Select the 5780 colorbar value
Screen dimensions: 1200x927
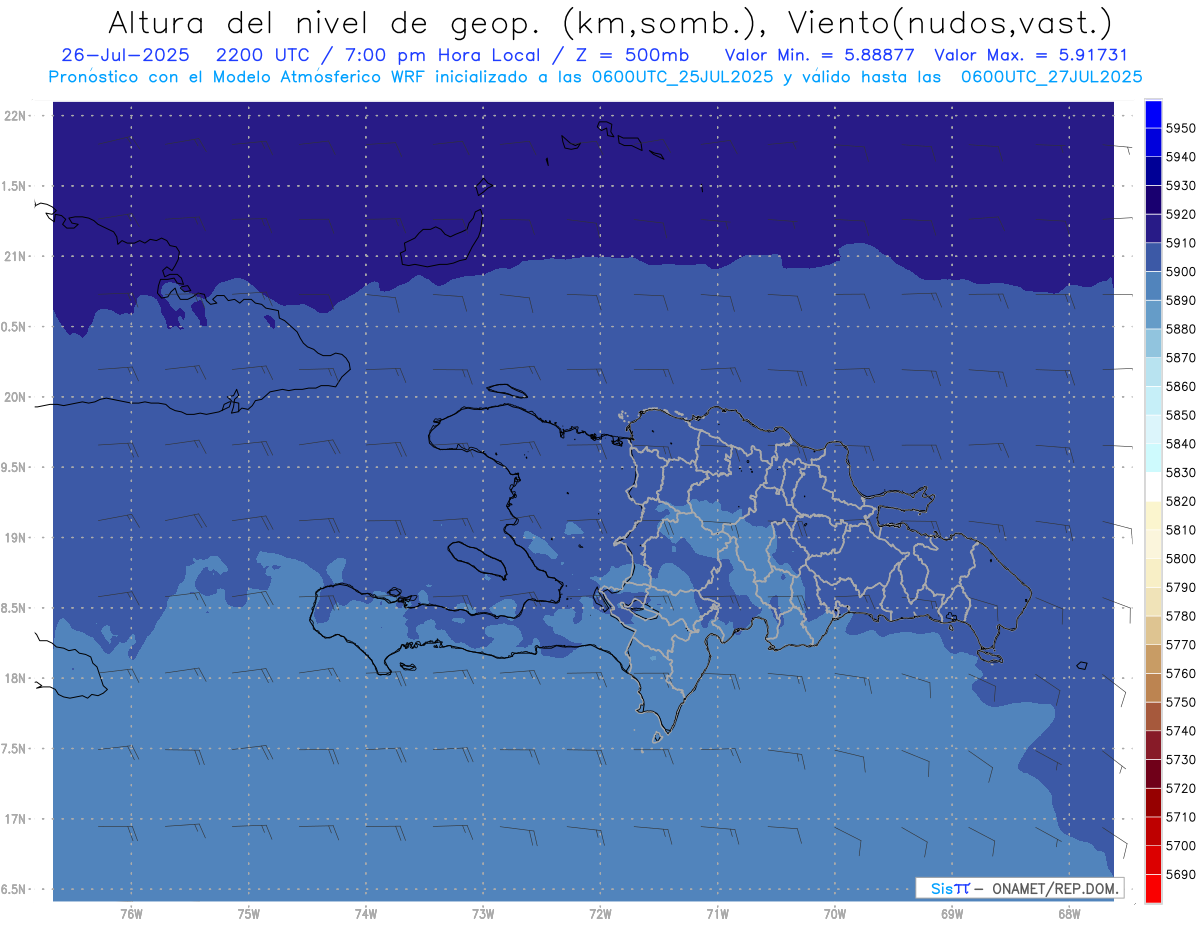point(1181,616)
